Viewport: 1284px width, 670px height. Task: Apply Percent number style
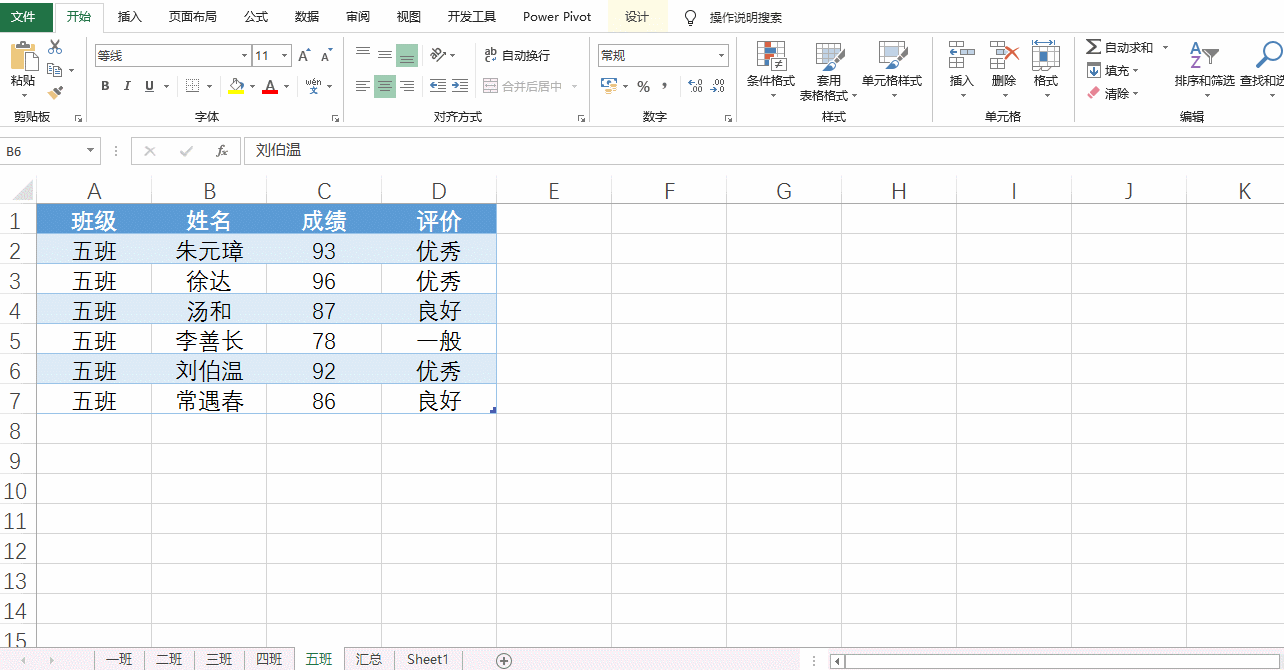(x=645, y=87)
